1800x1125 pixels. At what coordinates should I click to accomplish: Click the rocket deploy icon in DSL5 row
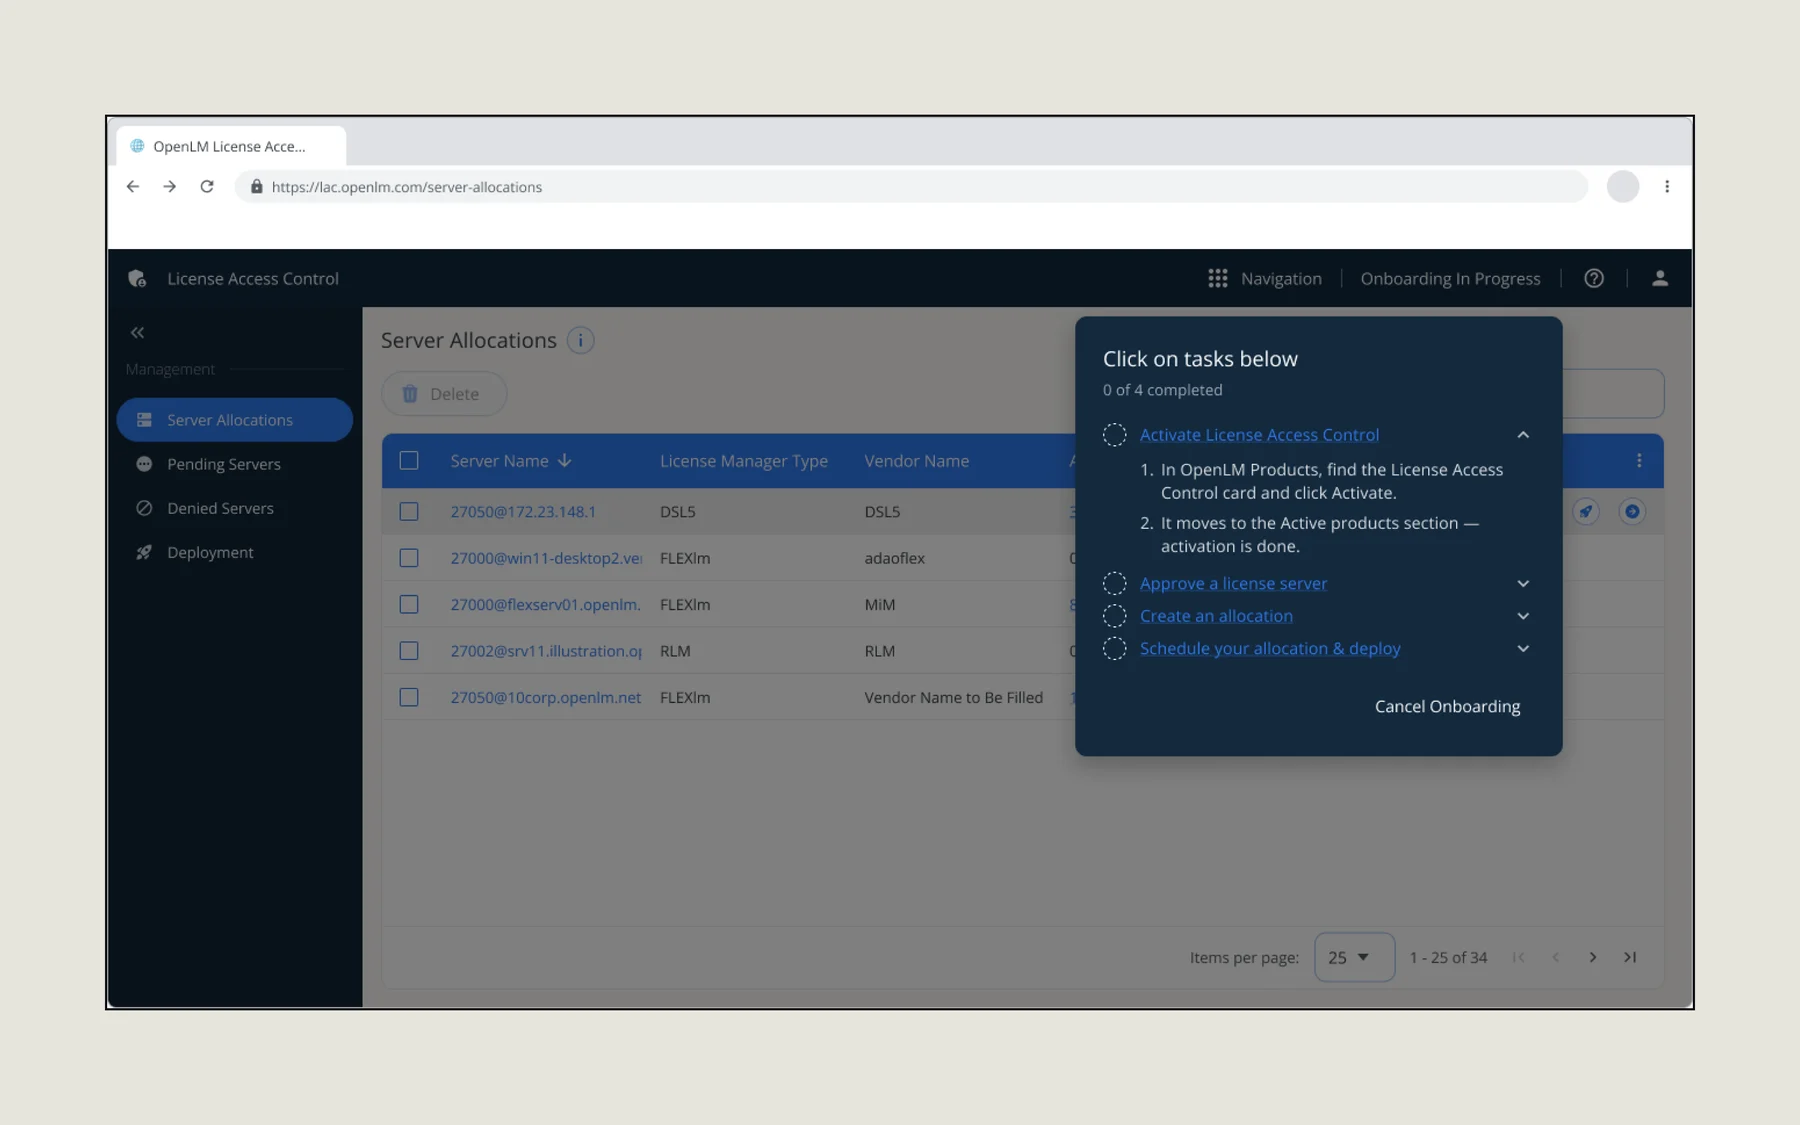click(x=1586, y=512)
